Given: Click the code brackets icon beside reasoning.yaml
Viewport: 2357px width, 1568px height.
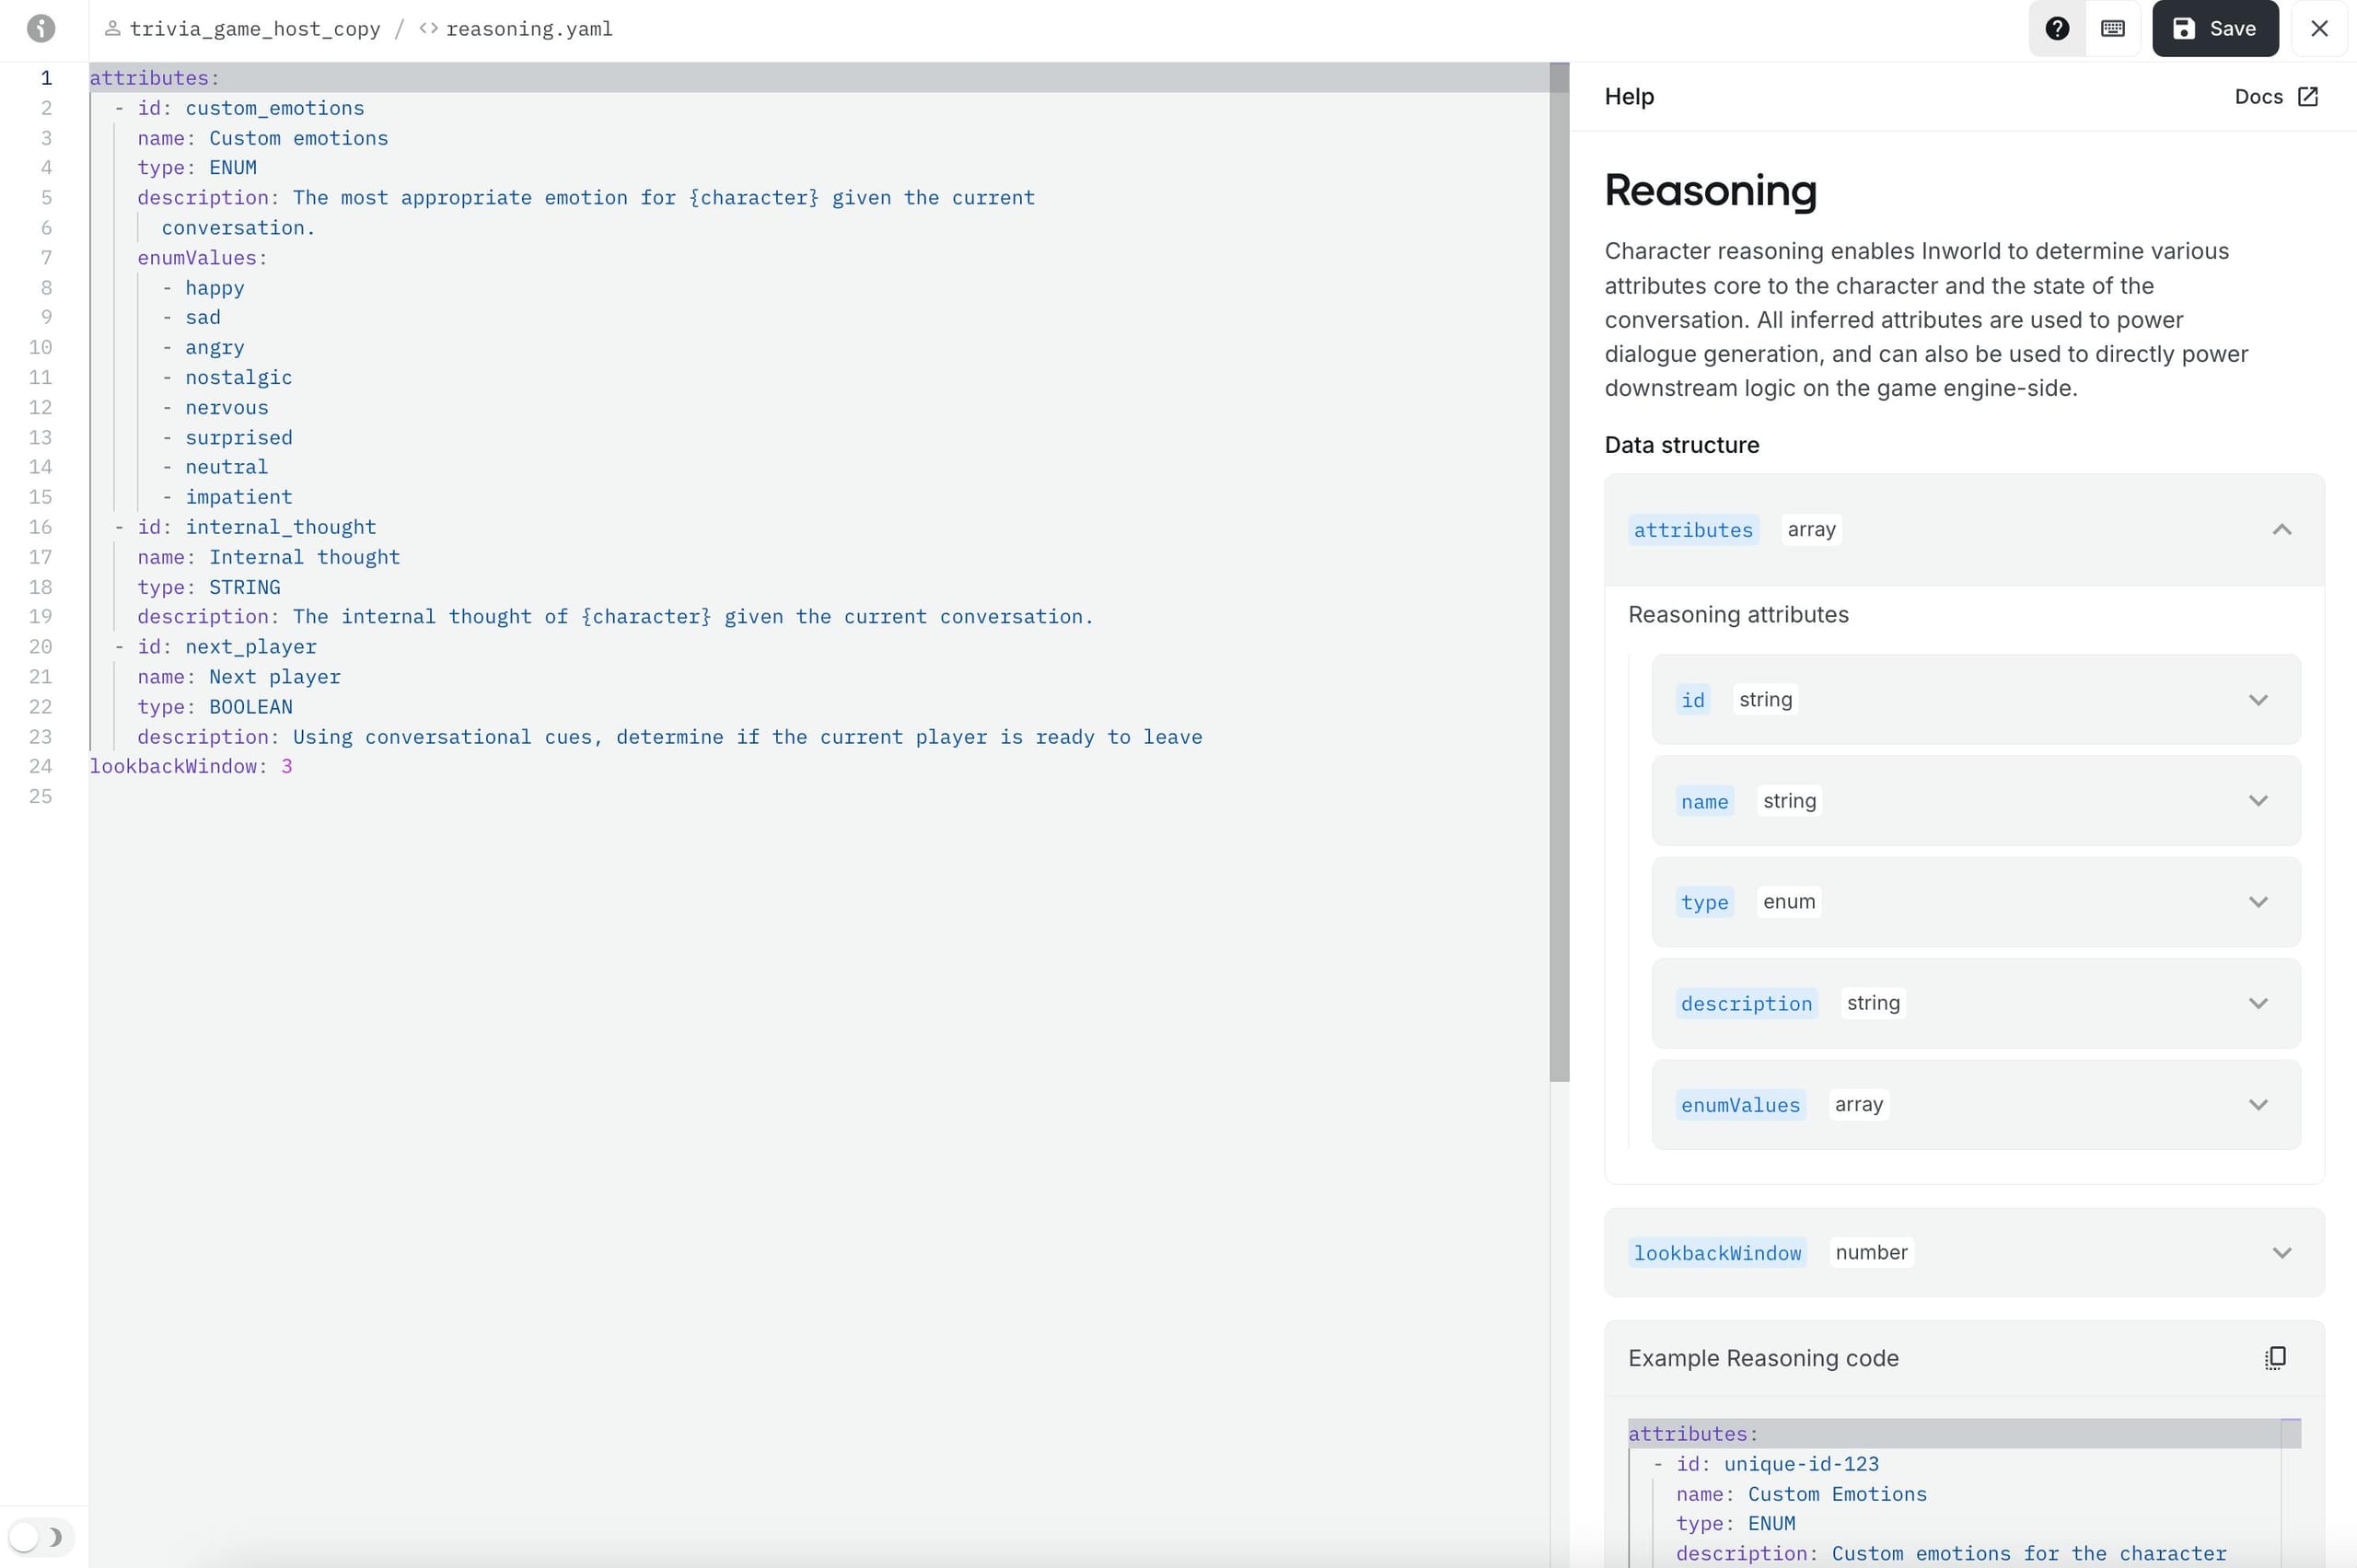Looking at the screenshot, I should (427, 28).
